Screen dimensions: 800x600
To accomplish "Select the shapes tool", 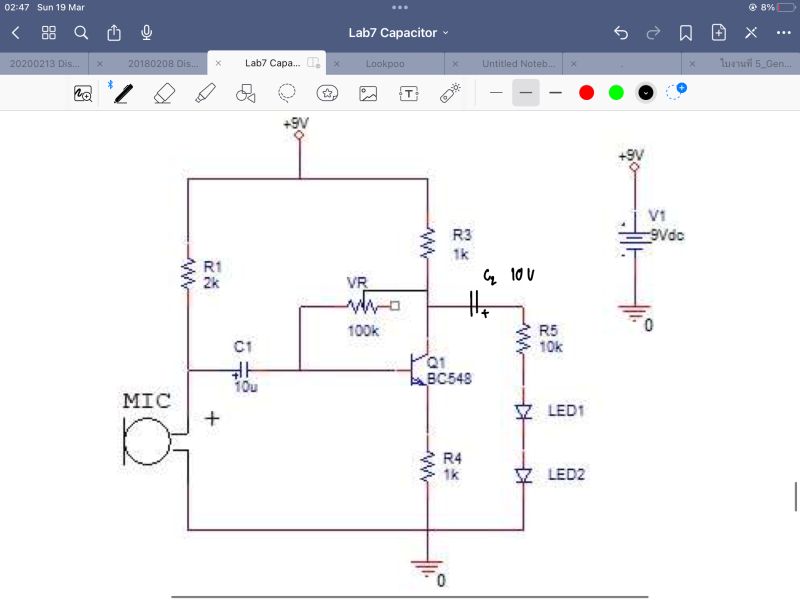I will [243, 93].
